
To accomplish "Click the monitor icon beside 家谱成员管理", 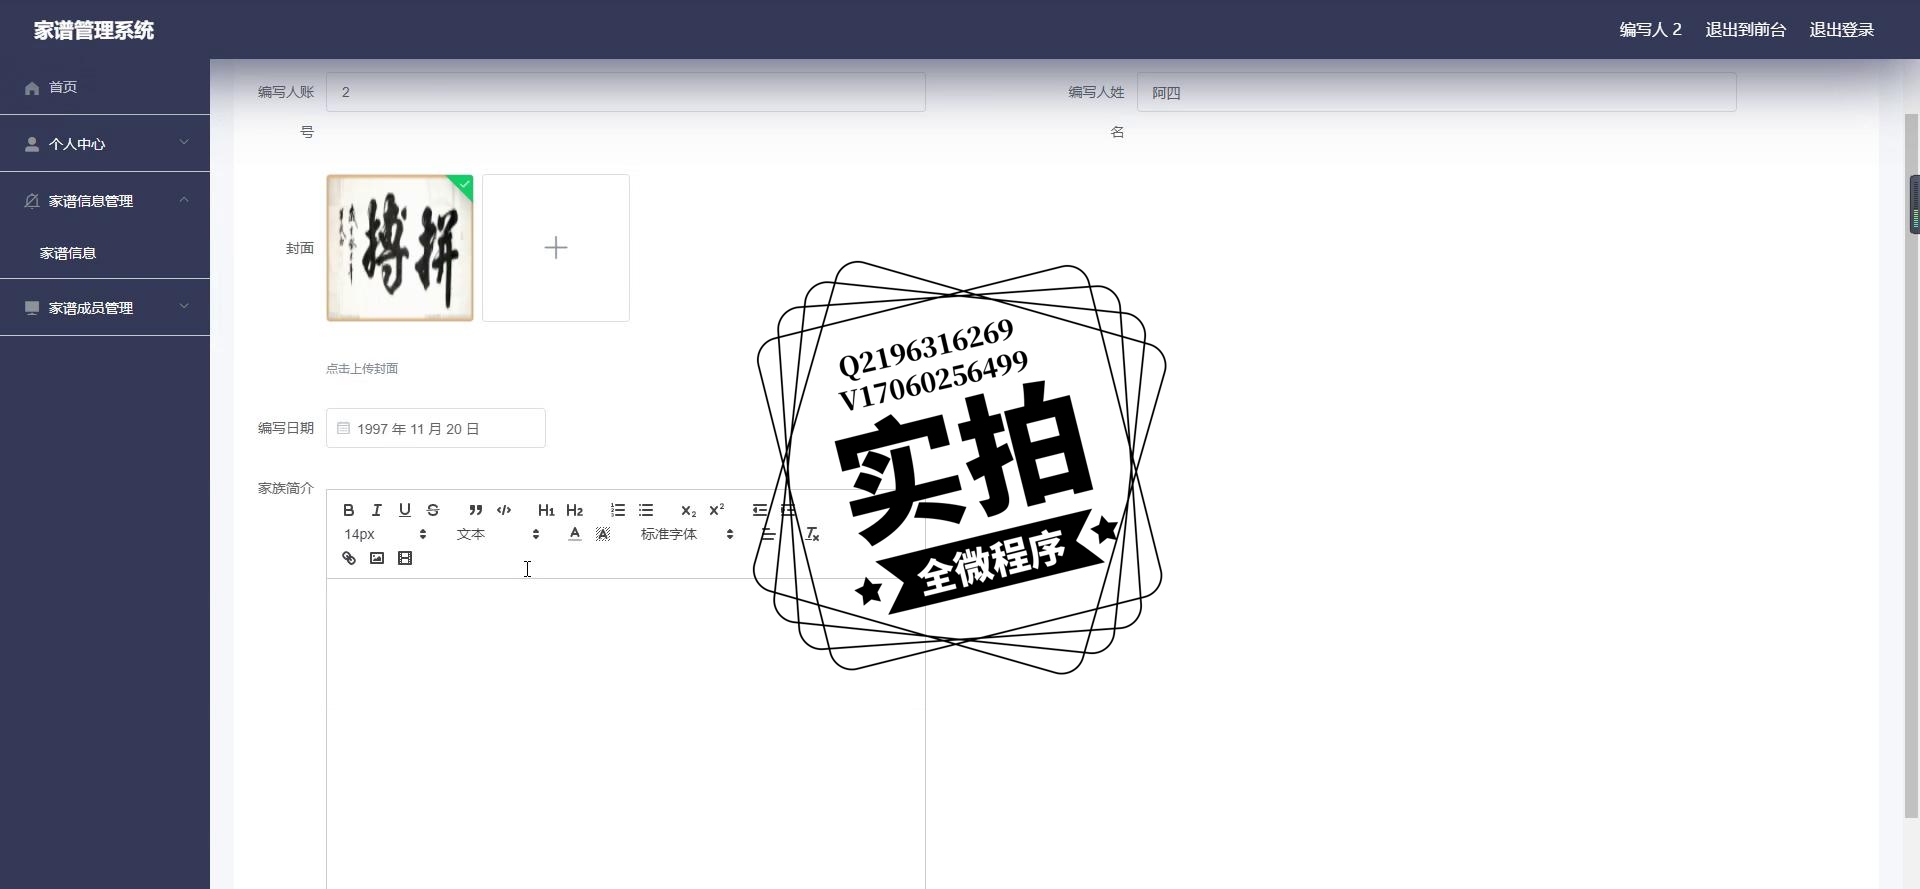I will [32, 308].
